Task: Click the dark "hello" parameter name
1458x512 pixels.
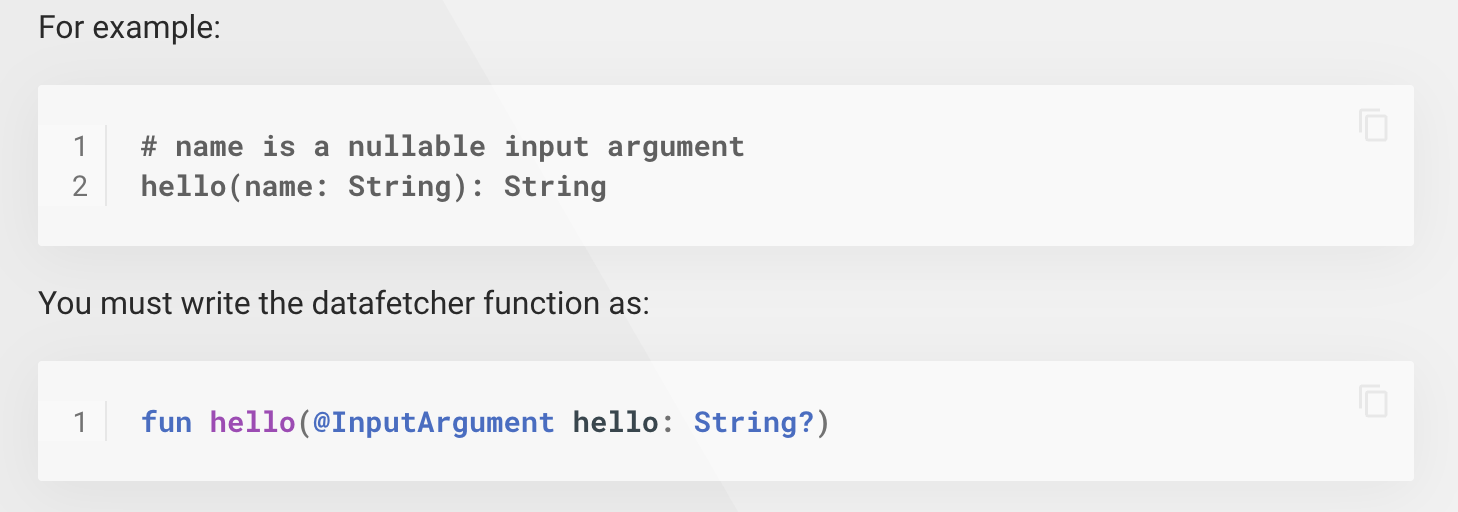Action: tap(615, 422)
